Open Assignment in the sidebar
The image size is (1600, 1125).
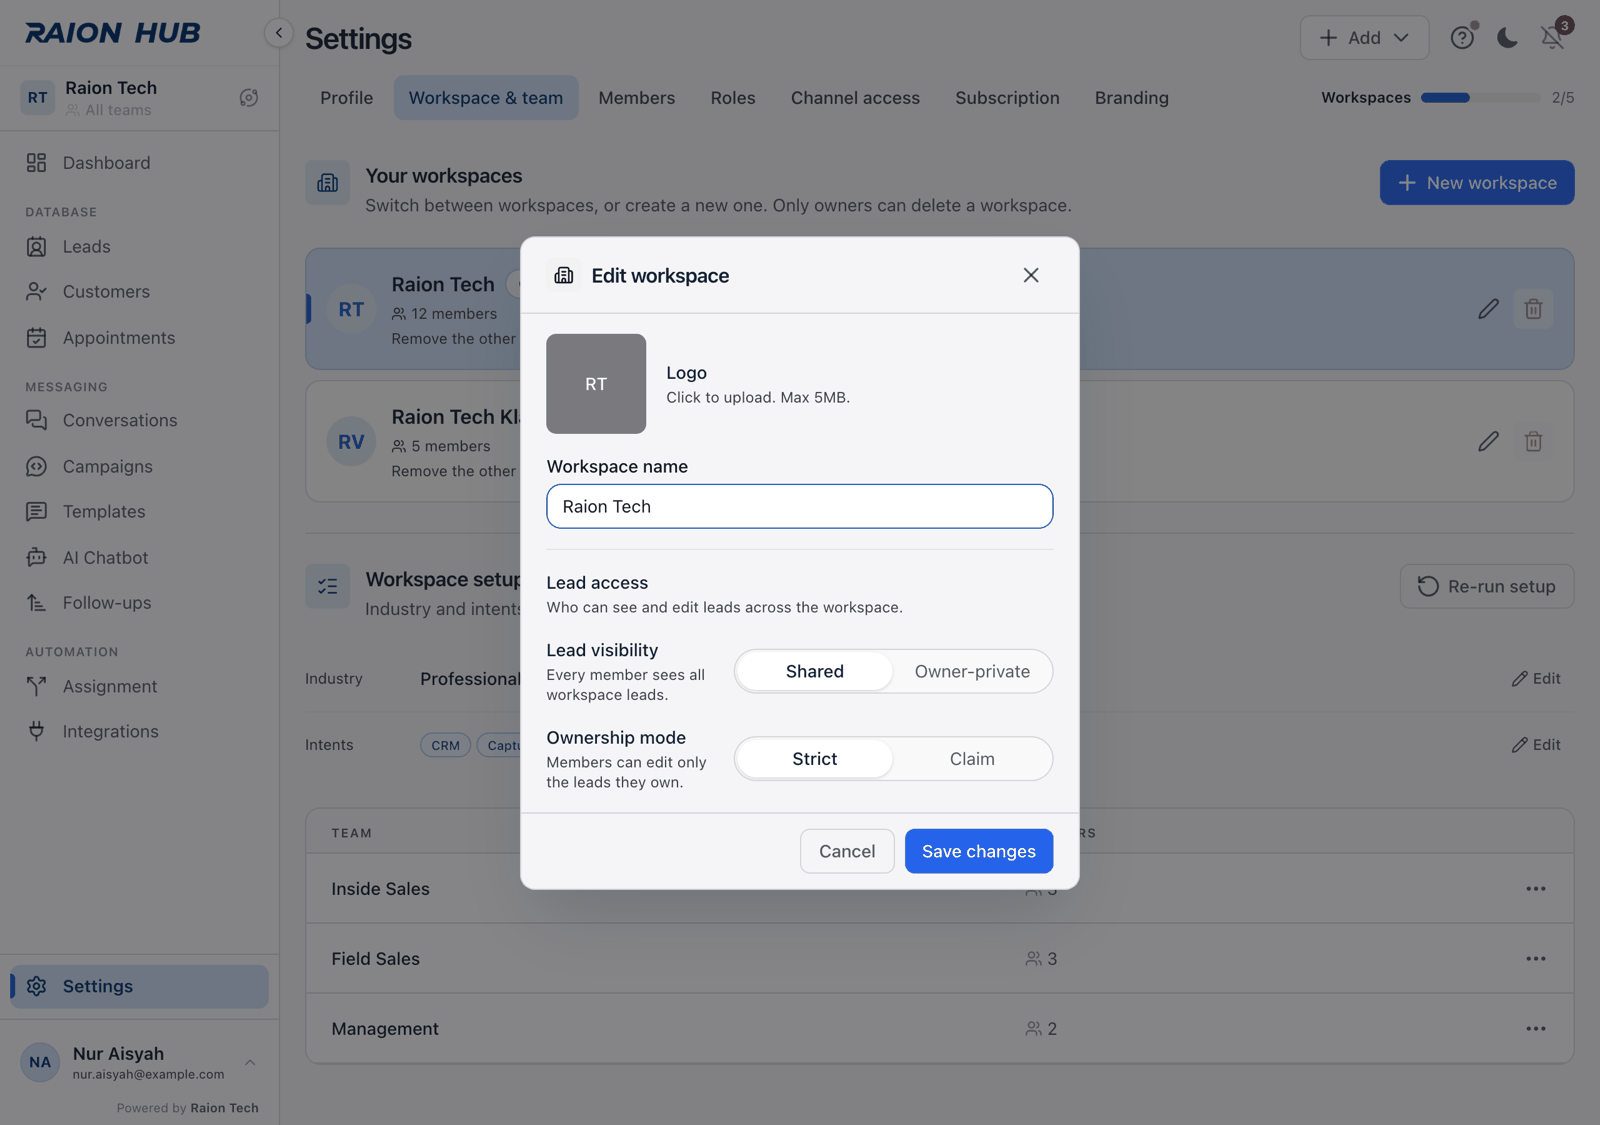[x=139, y=687]
